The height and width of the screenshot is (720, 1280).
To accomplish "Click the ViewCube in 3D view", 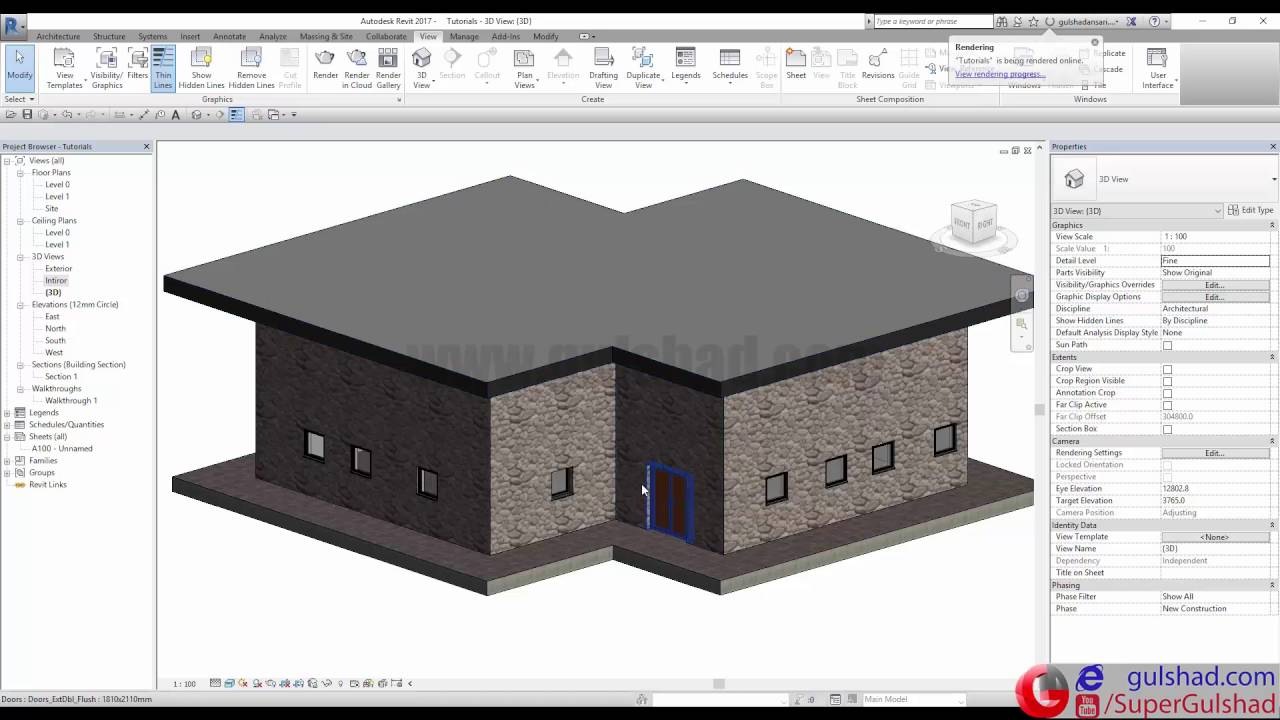I will pyautogui.click(x=973, y=222).
